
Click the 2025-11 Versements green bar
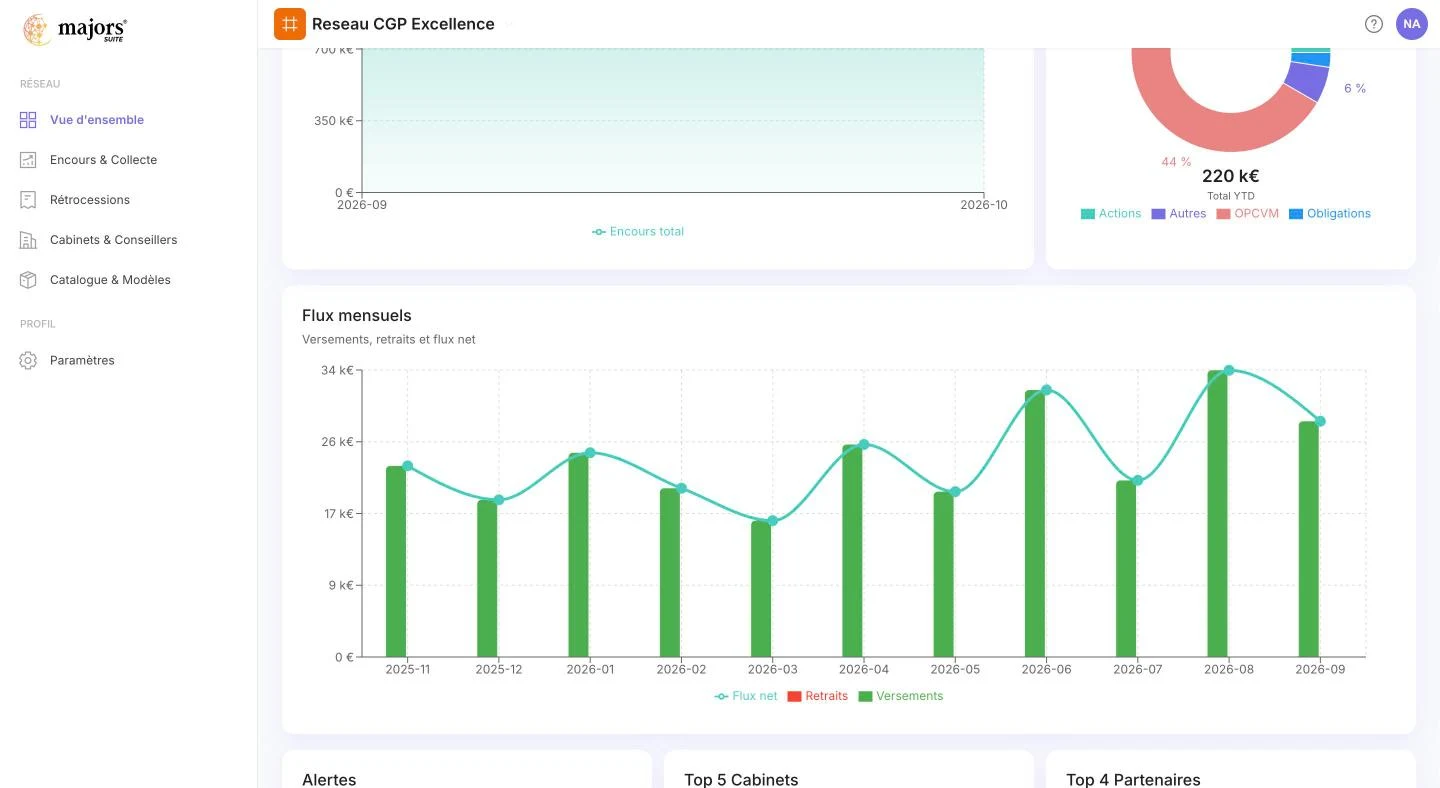(x=396, y=562)
